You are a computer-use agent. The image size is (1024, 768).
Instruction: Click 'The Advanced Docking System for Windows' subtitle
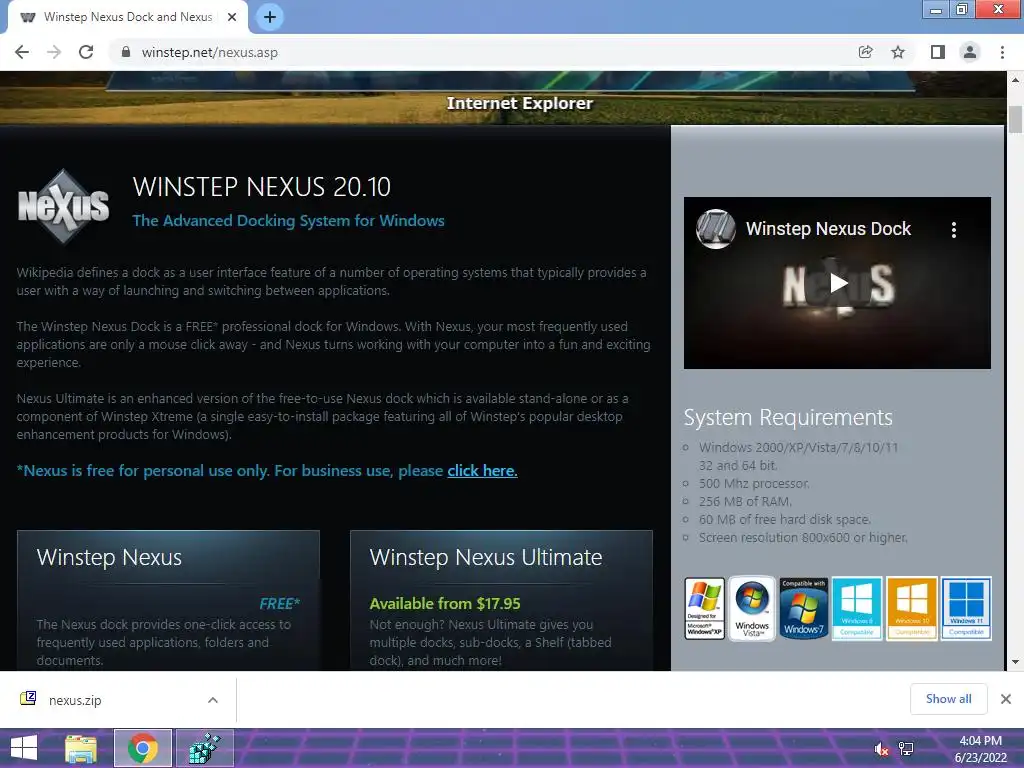coord(288,221)
